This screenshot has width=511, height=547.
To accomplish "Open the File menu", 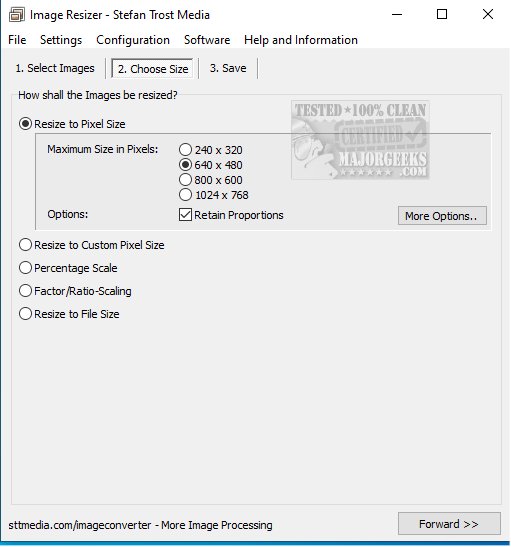I will (17, 40).
